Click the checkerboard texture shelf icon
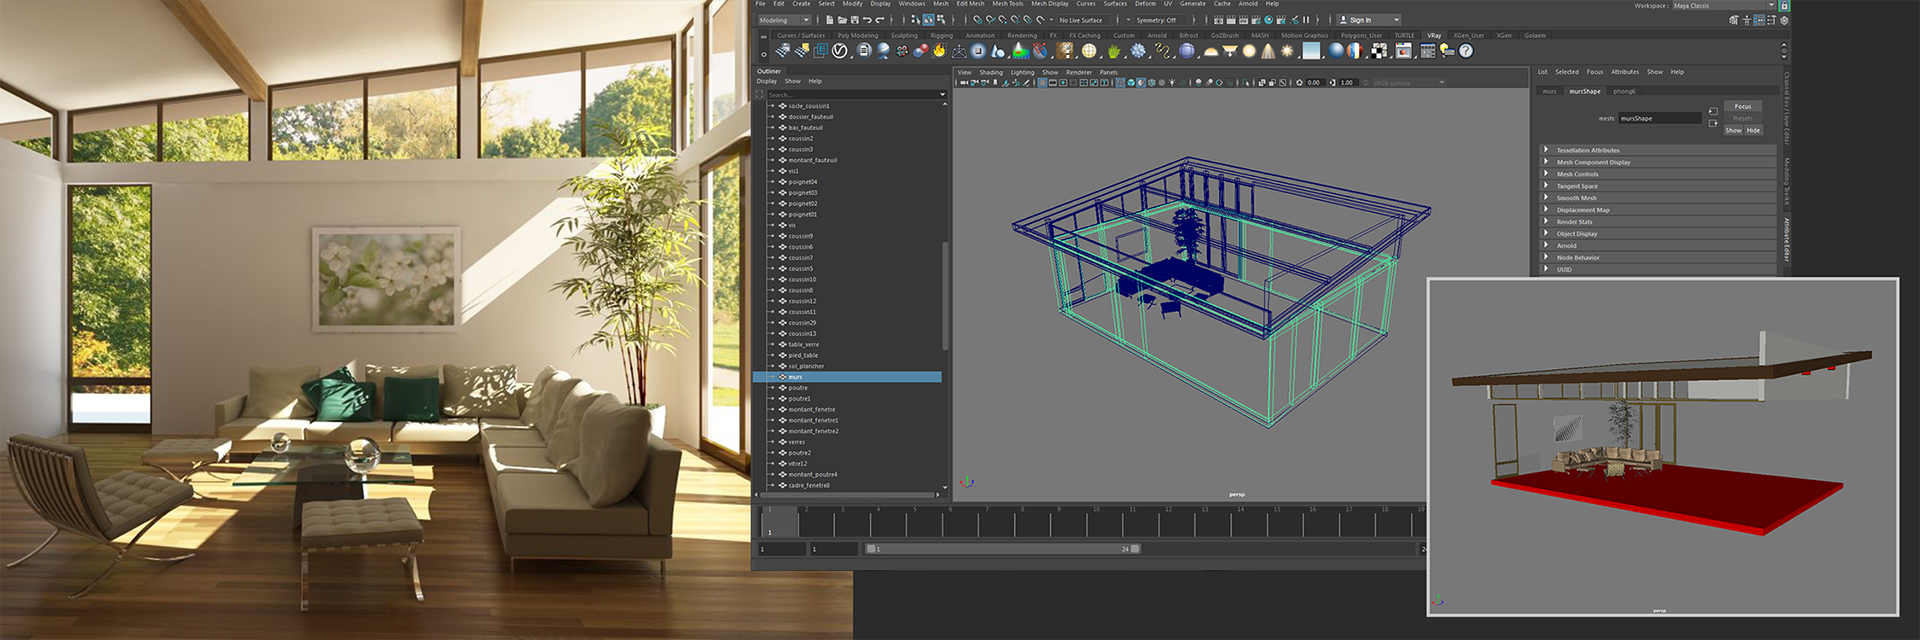Viewport: 1920px width, 640px height. [1379, 51]
